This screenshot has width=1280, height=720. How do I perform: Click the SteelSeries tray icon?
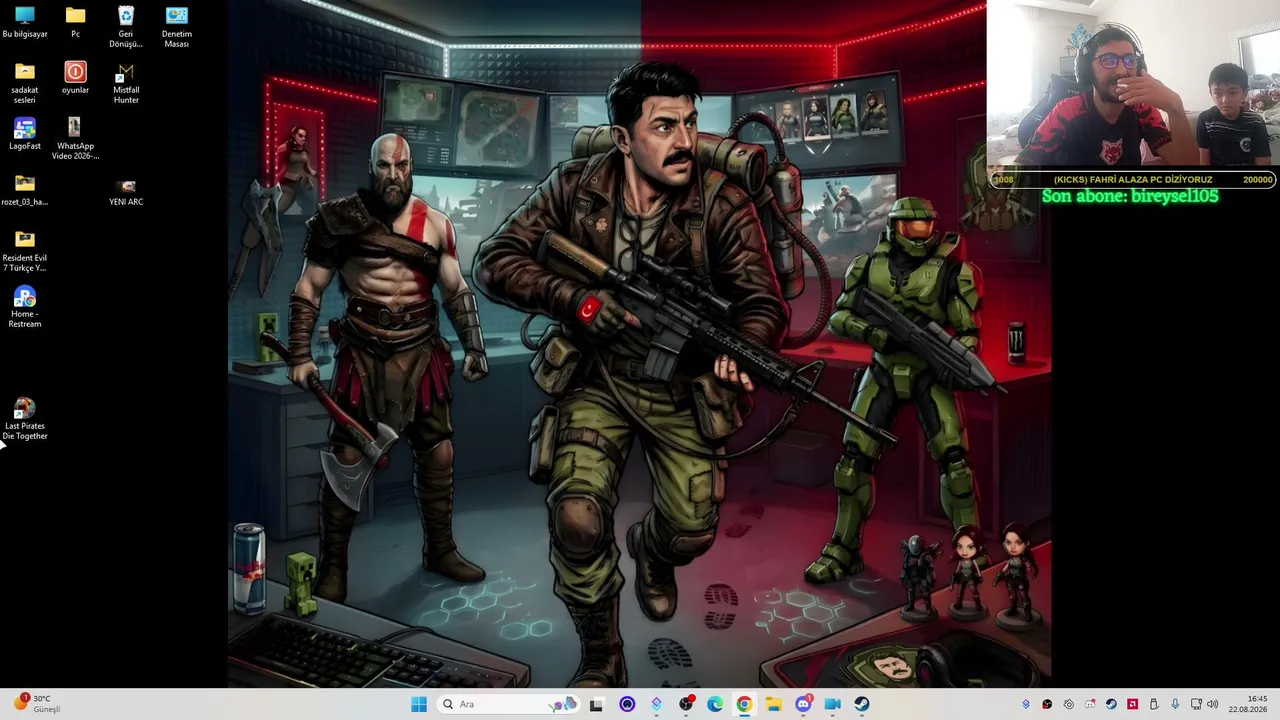pyautogui.click(x=1069, y=704)
